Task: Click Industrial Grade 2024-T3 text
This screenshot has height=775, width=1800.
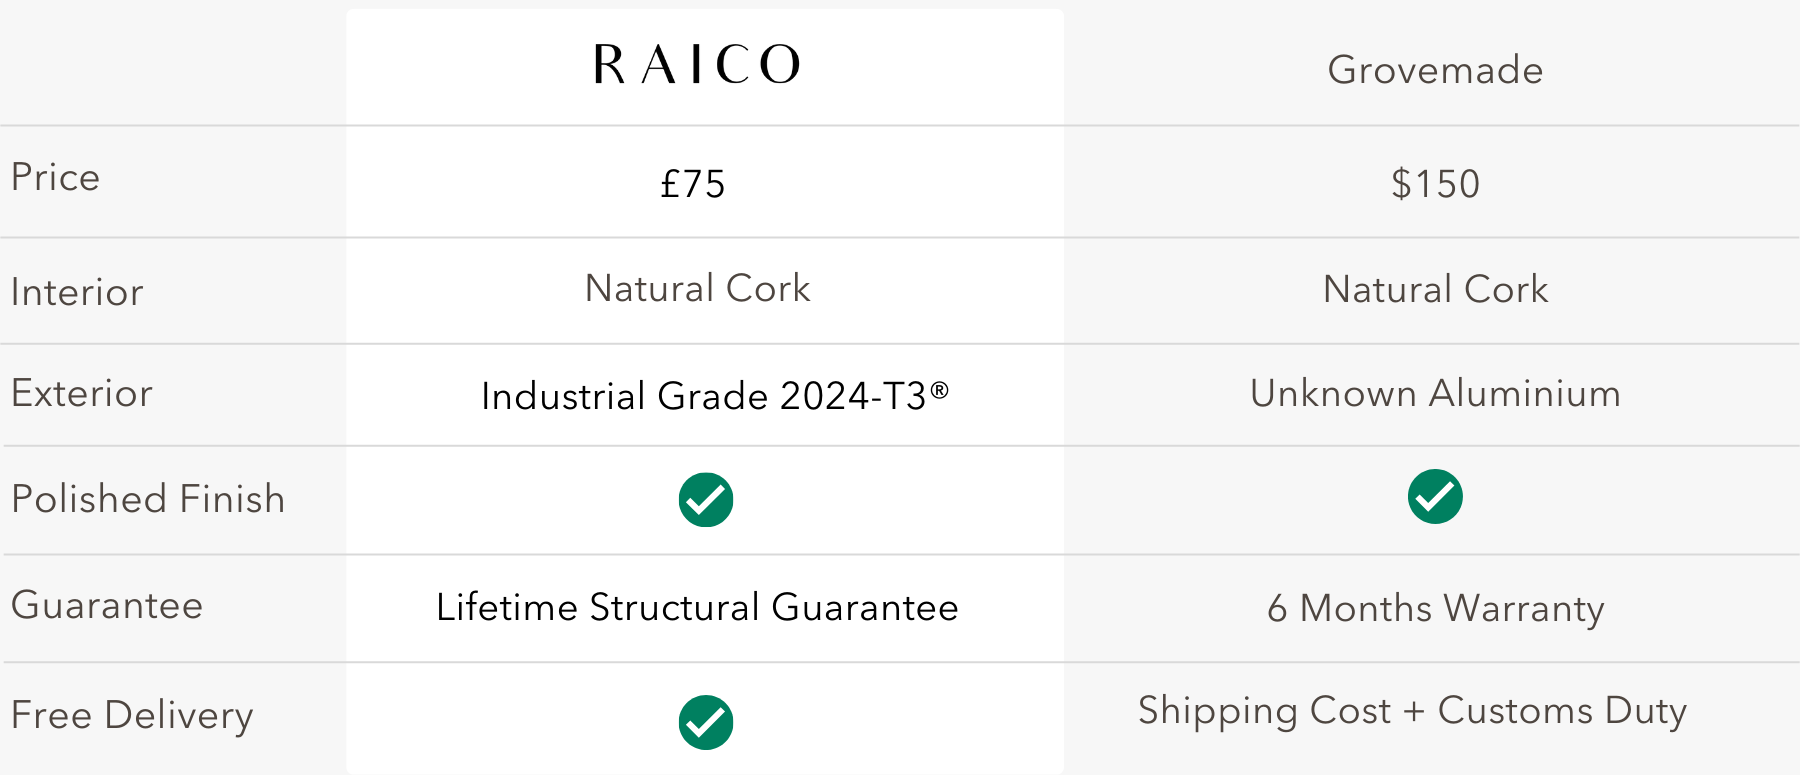Action: pos(714,396)
